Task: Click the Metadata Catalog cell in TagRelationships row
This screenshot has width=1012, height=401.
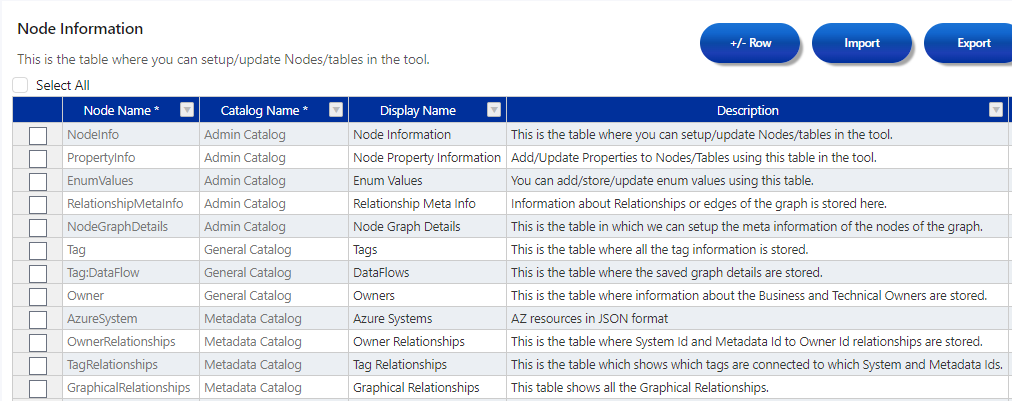Action: [x=274, y=365]
